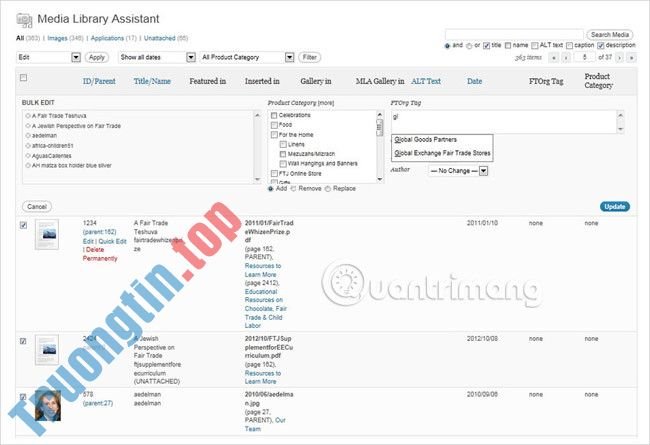Click the Media Library Assistant header icon
The width and height of the screenshot is (650, 445).
24,20
